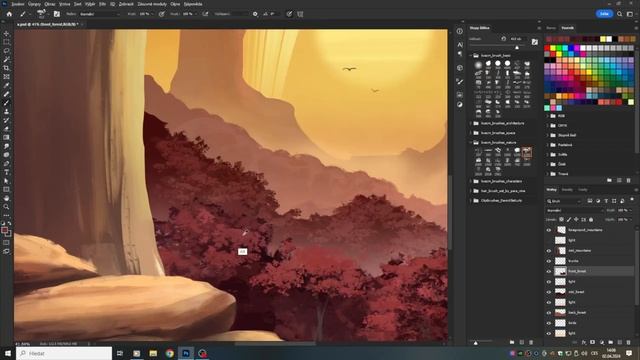Open Windows Start menu
Screen dimensions: 640x360
[8, 353]
